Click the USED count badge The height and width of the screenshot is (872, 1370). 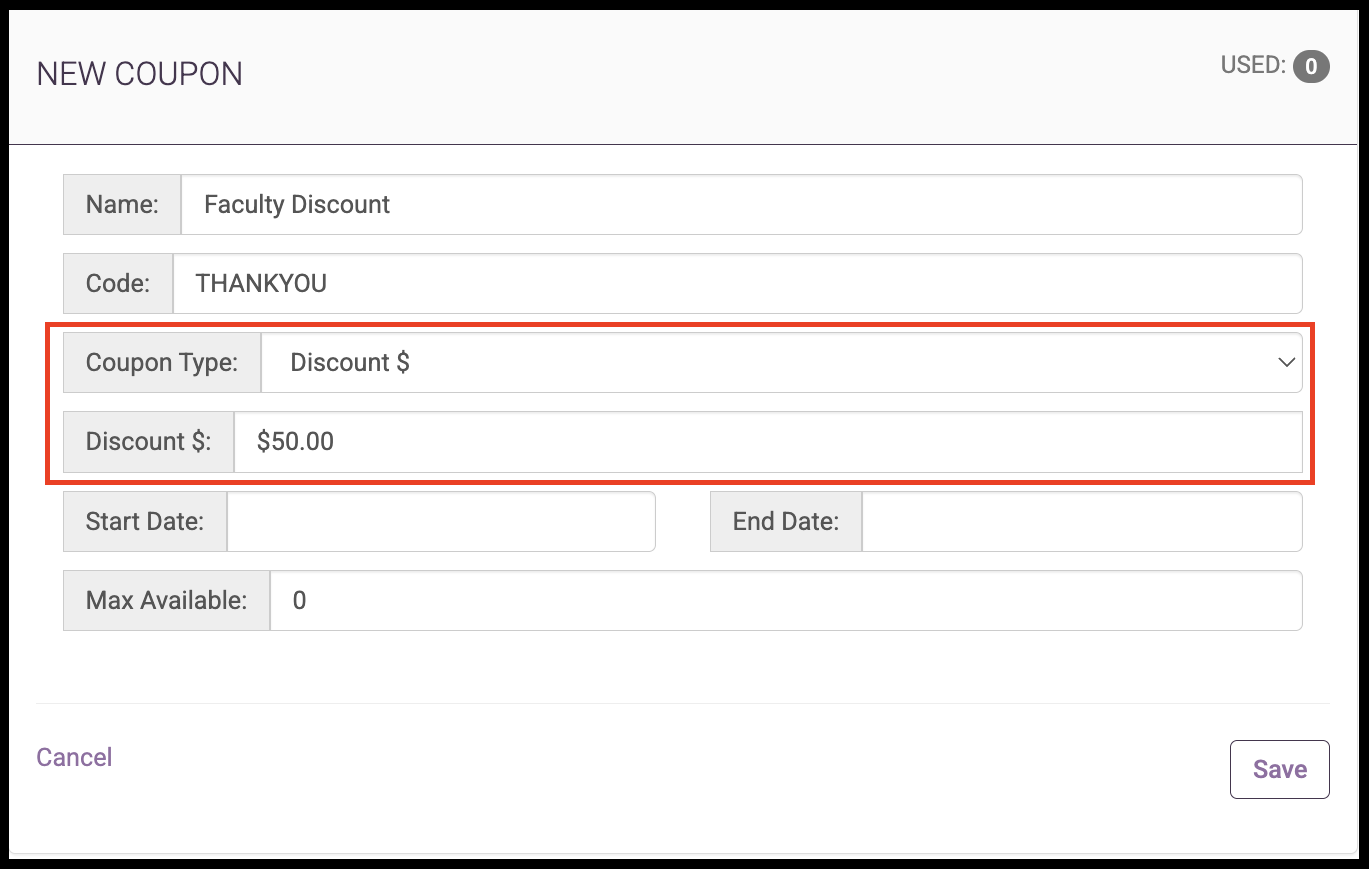(1311, 67)
